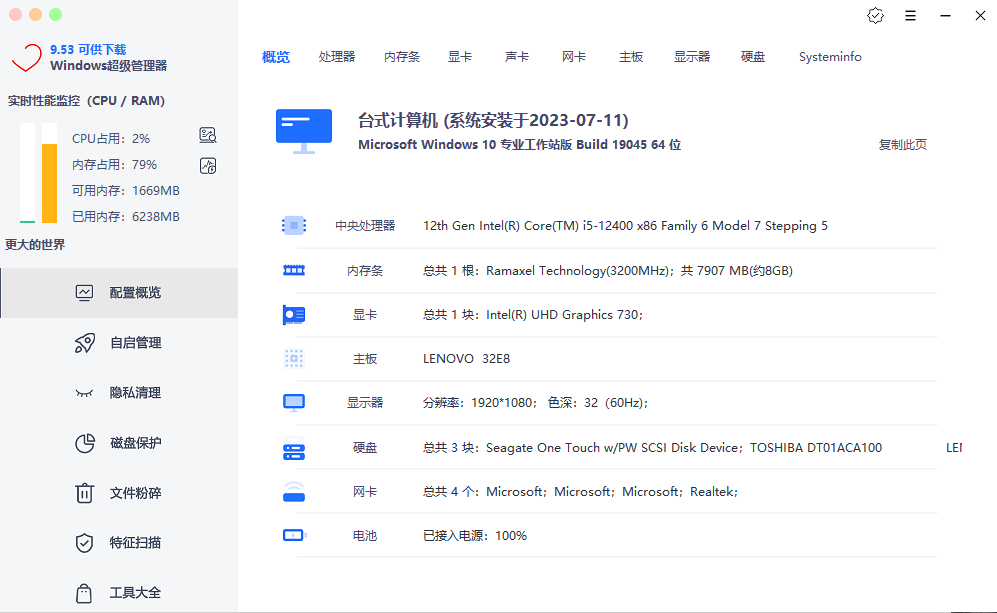Select 配置概览 in the sidebar

[x=134, y=293]
